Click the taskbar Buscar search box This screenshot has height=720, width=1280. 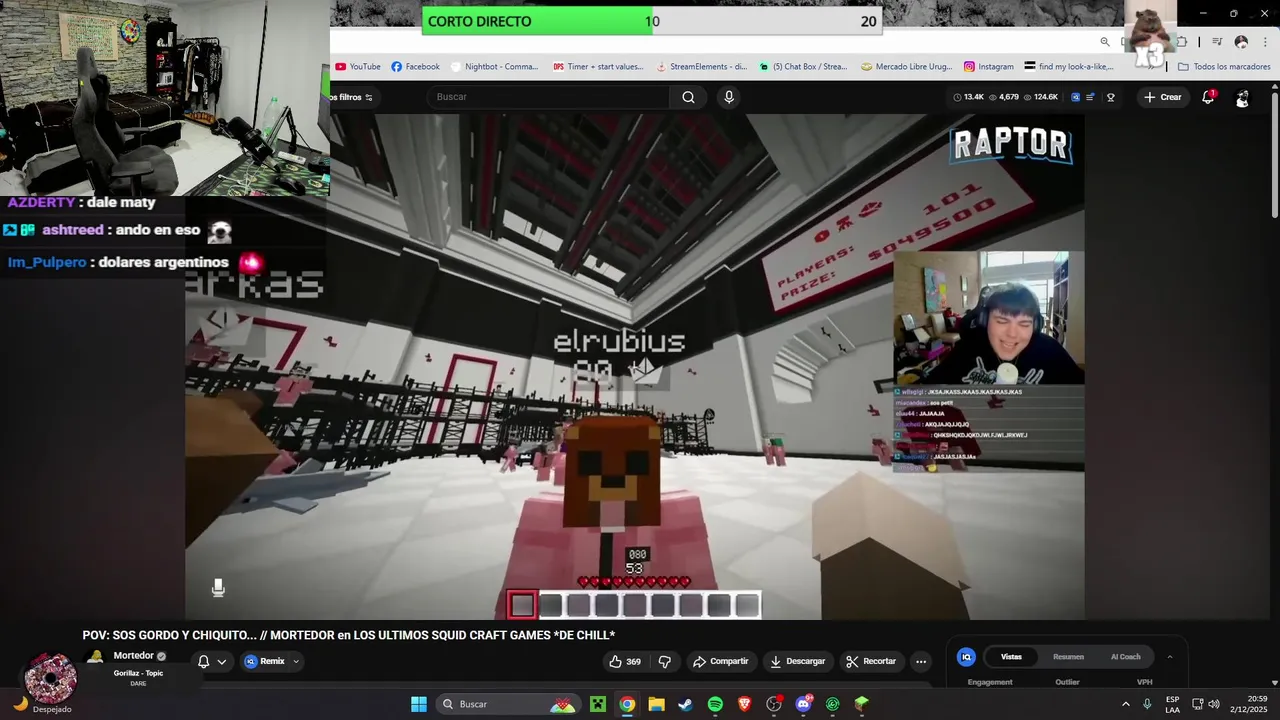[510, 704]
